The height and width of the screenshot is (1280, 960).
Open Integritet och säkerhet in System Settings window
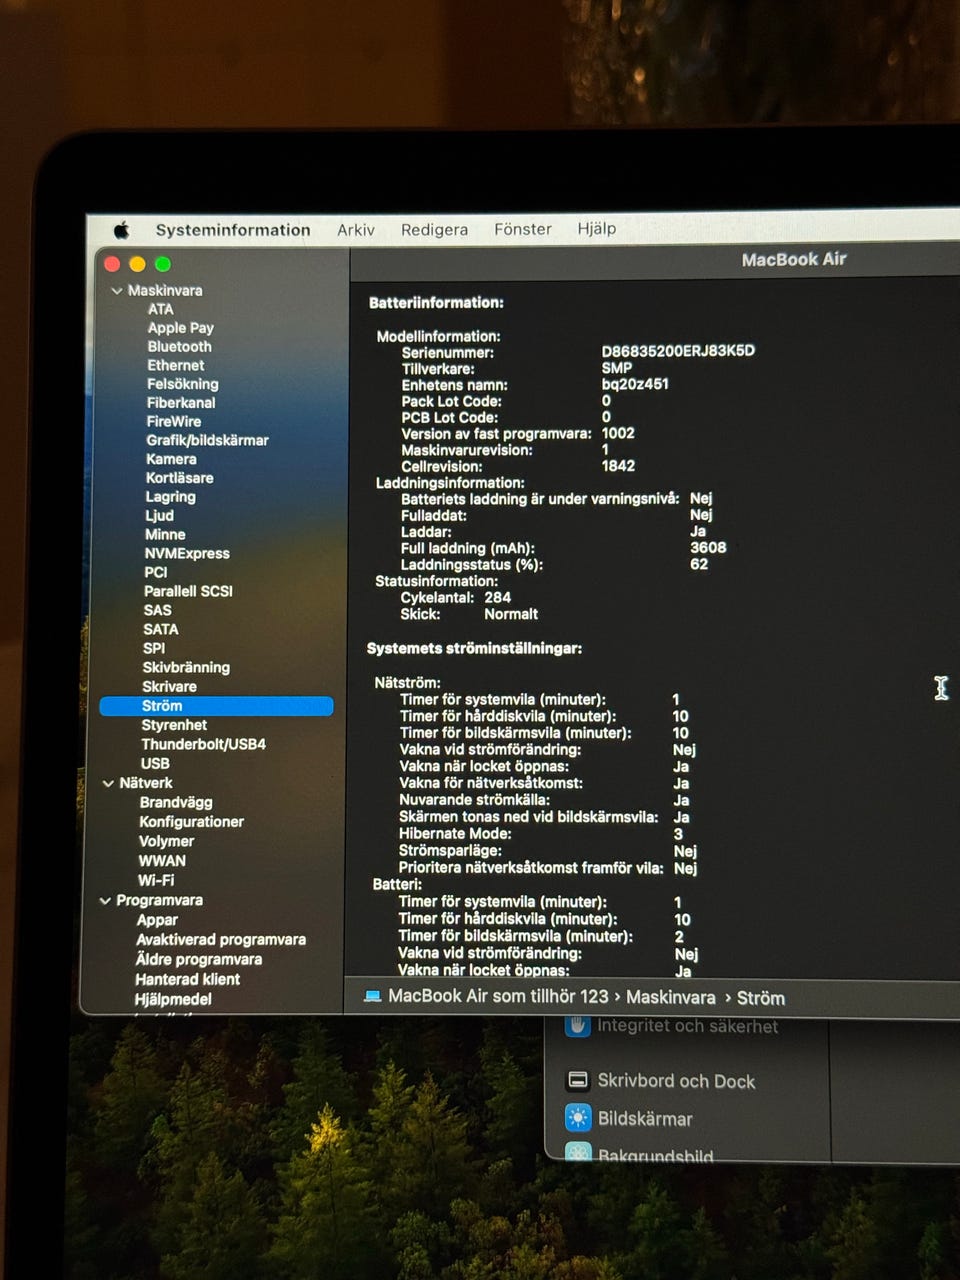(x=687, y=1026)
